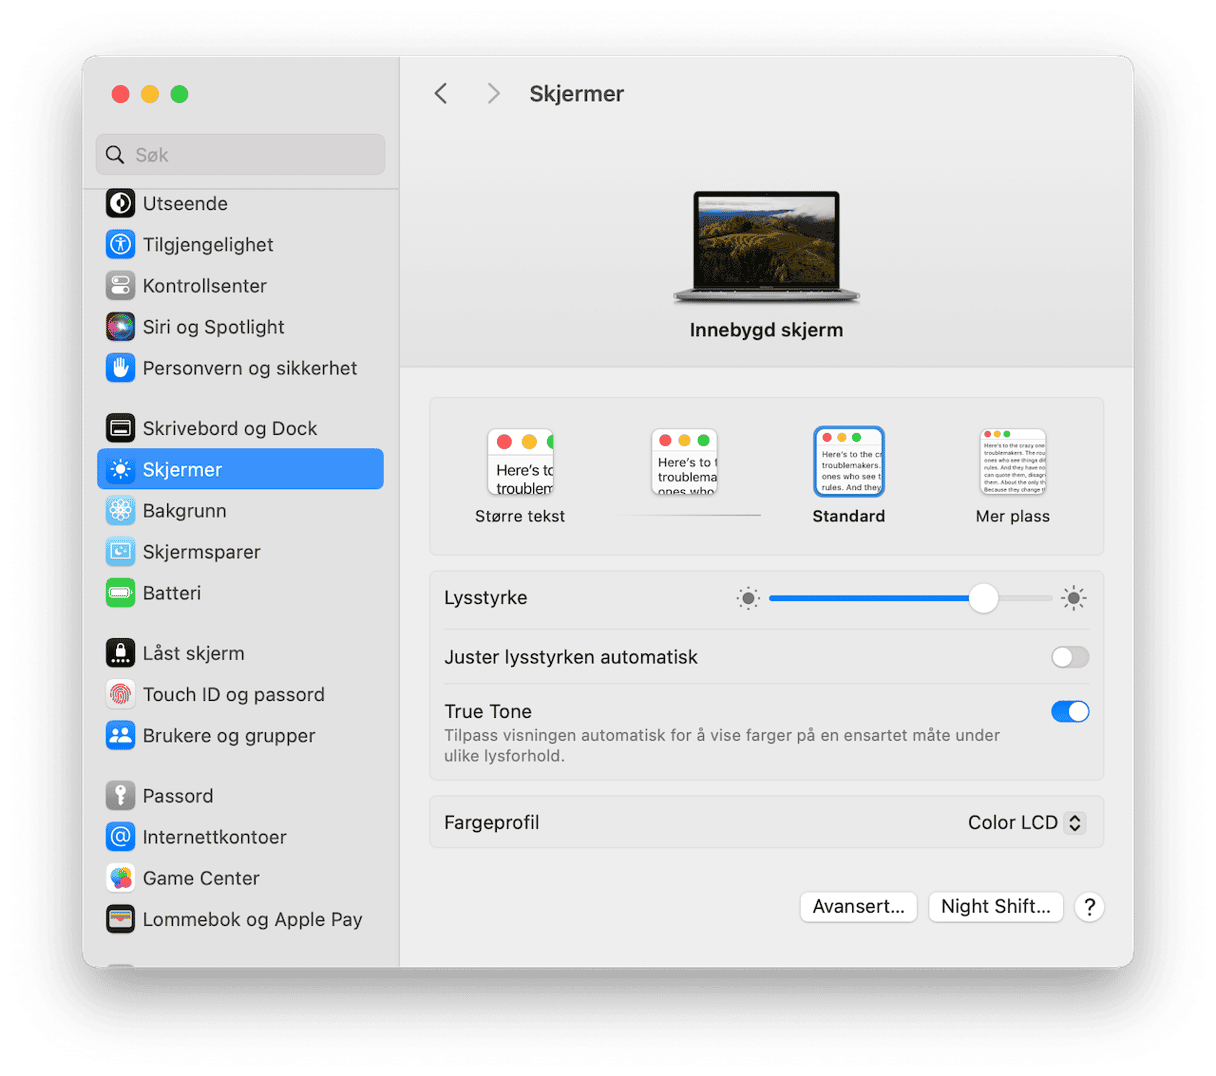The image size is (1216, 1076).
Task: Open the Låst skjerm lock icon
Action: pos(120,653)
